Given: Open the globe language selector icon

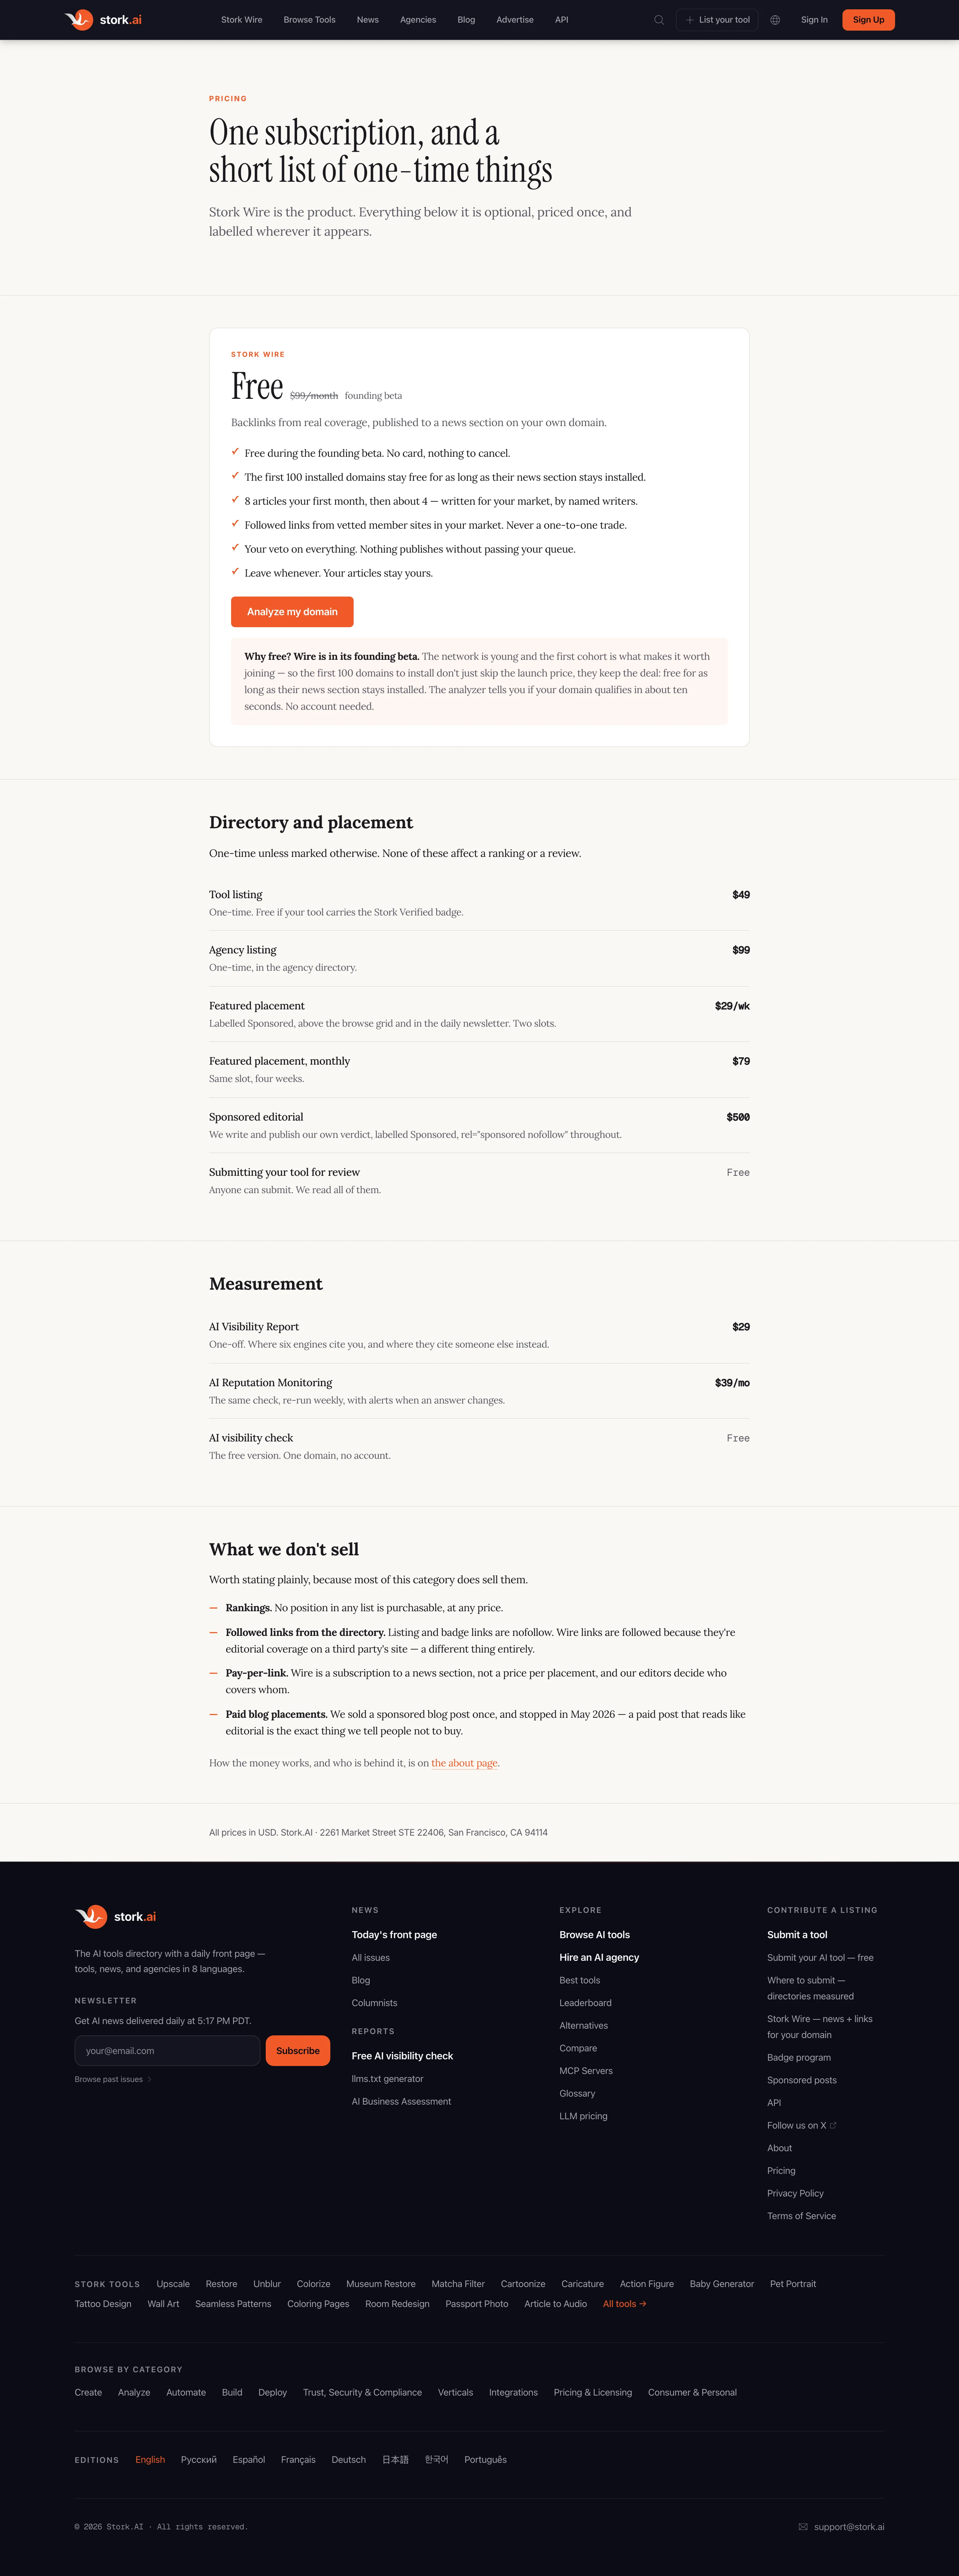Looking at the screenshot, I should tap(775, 20).
